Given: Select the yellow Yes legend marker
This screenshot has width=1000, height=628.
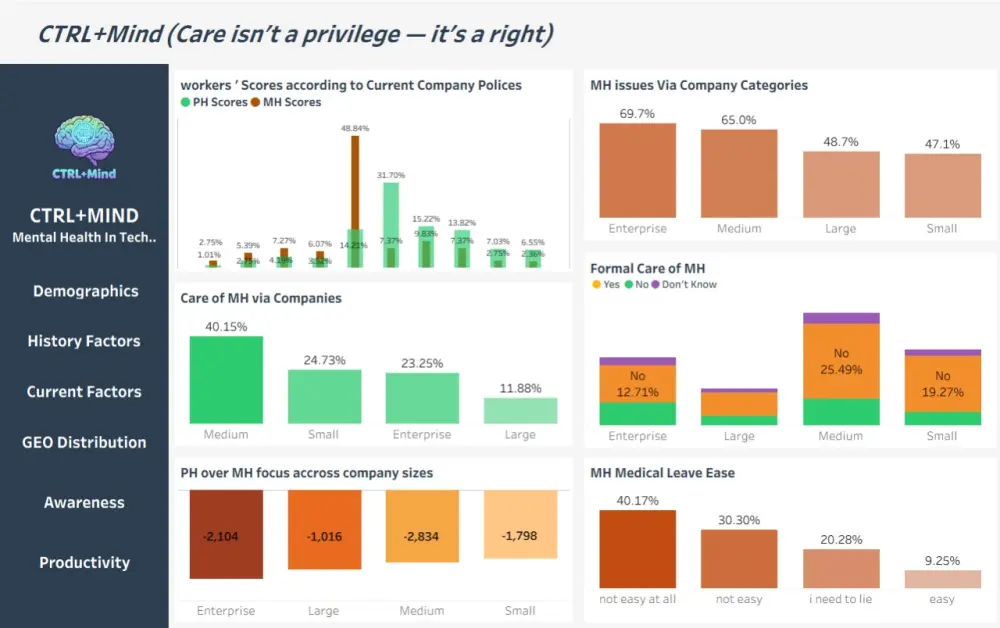Looking at the screenshot, I should [596, 284].
